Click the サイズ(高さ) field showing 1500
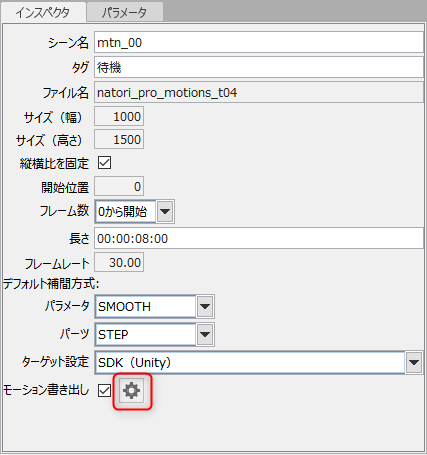Viewport: 427px width, 455px height. 119,139
